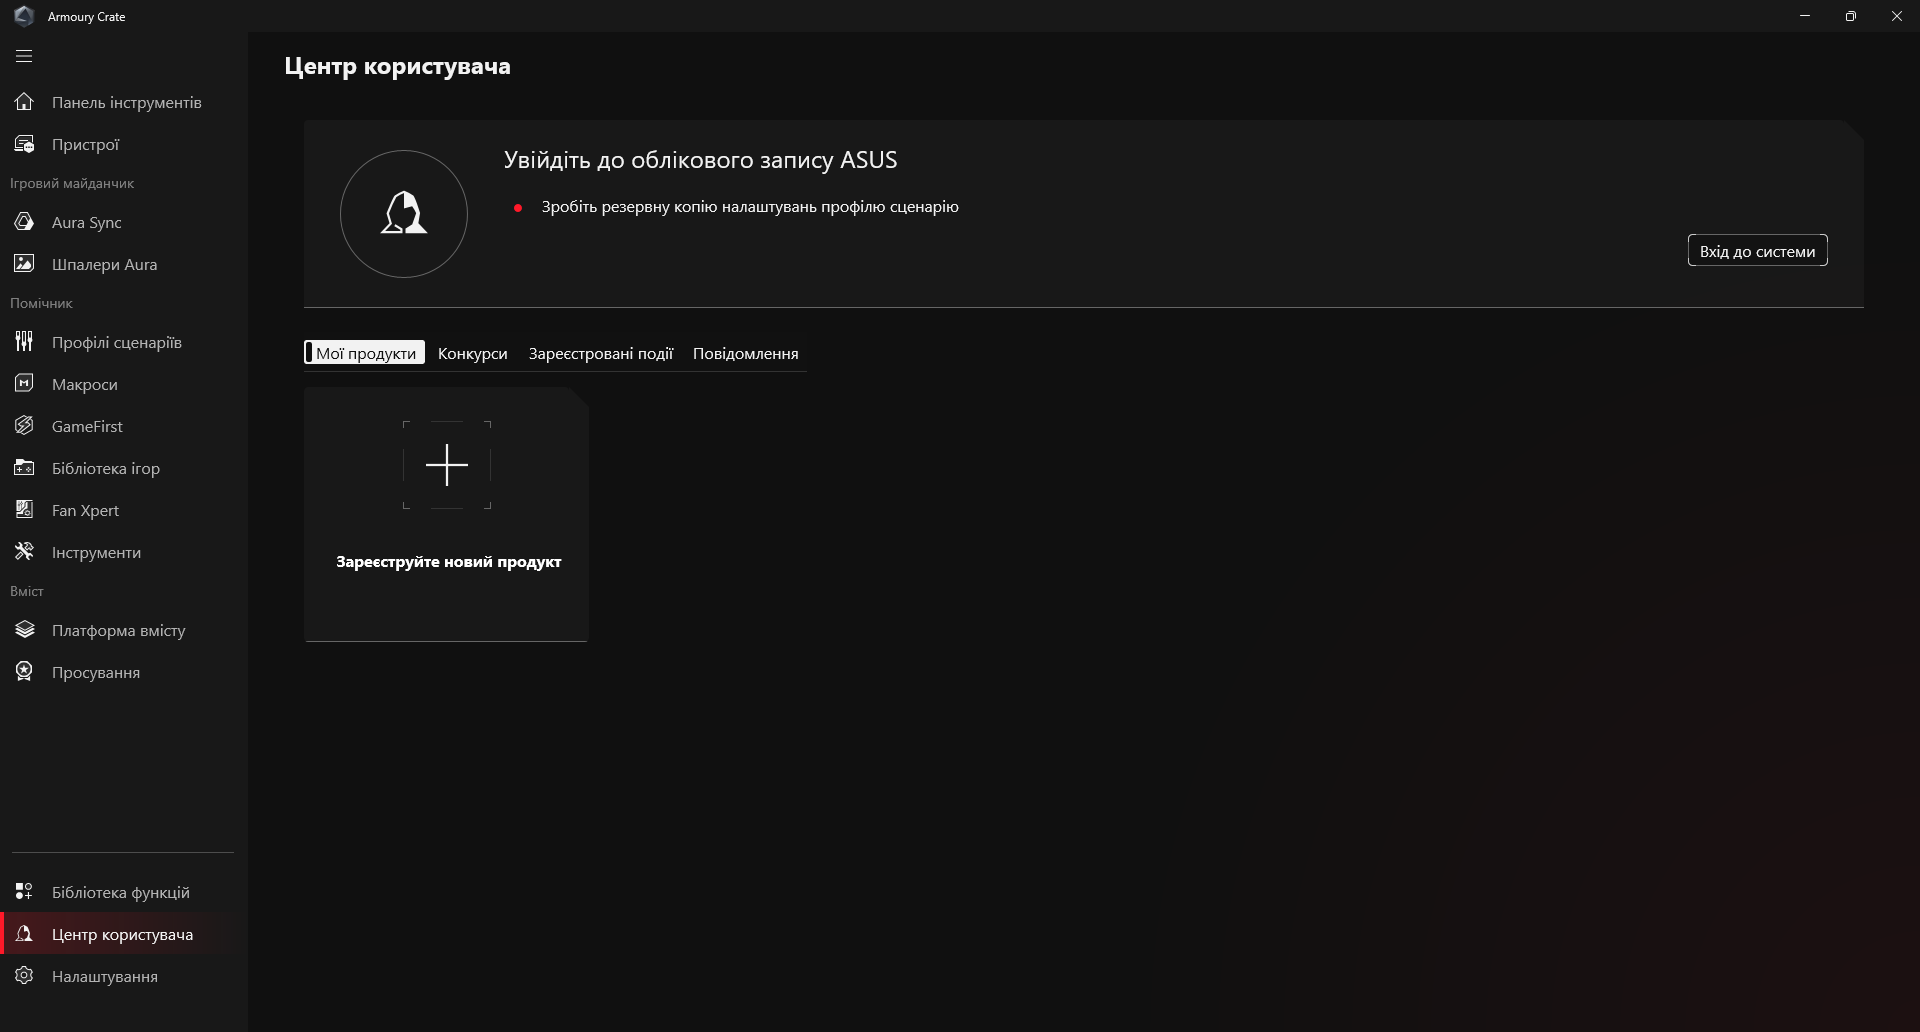
Task: Open the Зареєстровані події tab
Action: click(x=601, y=353)
